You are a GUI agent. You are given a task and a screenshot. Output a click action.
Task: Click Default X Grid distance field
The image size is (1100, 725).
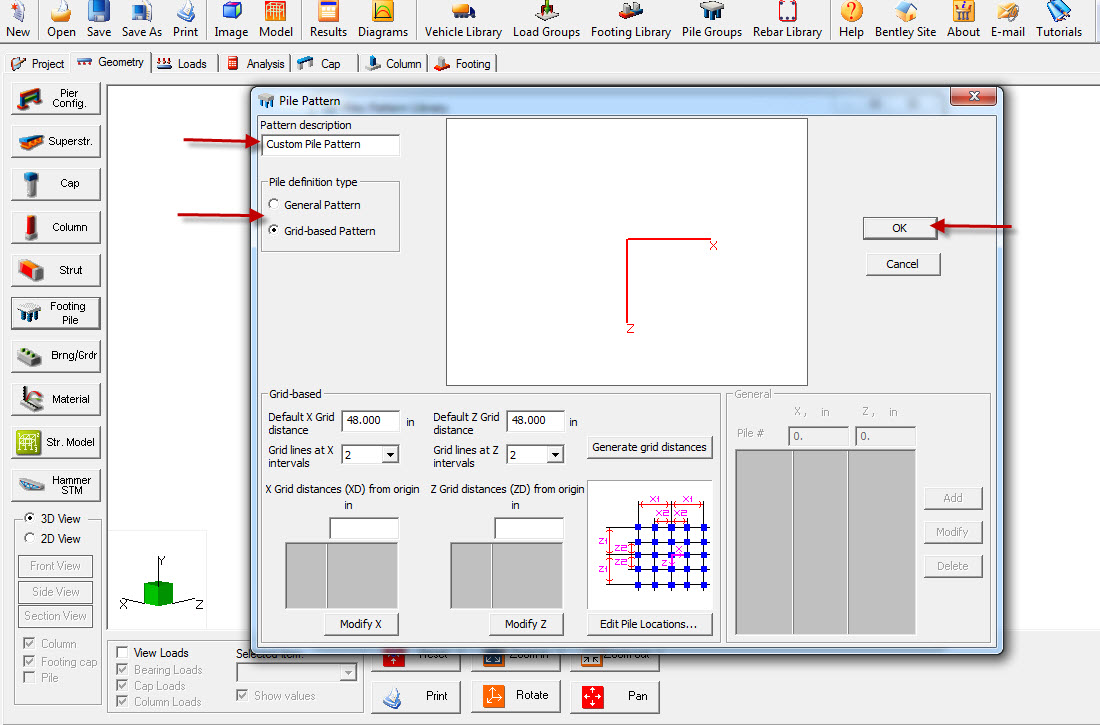370,420
